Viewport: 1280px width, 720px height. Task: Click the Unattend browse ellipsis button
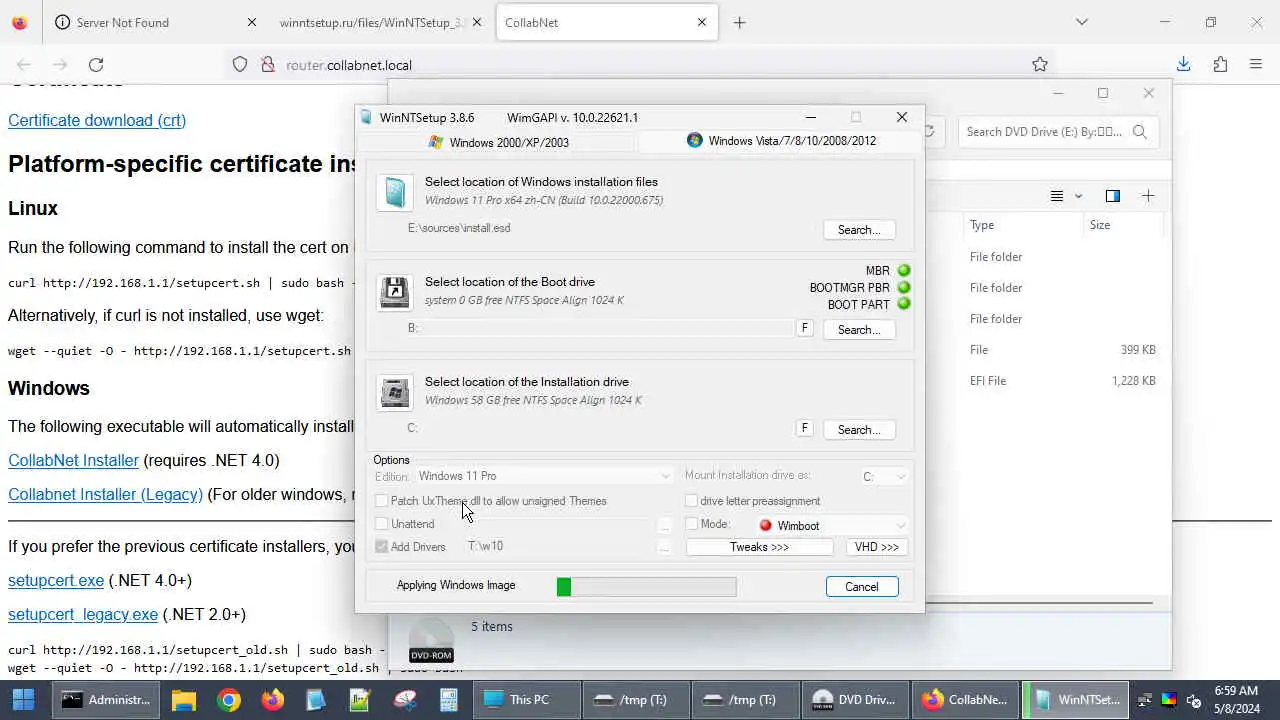pos(664,524)
